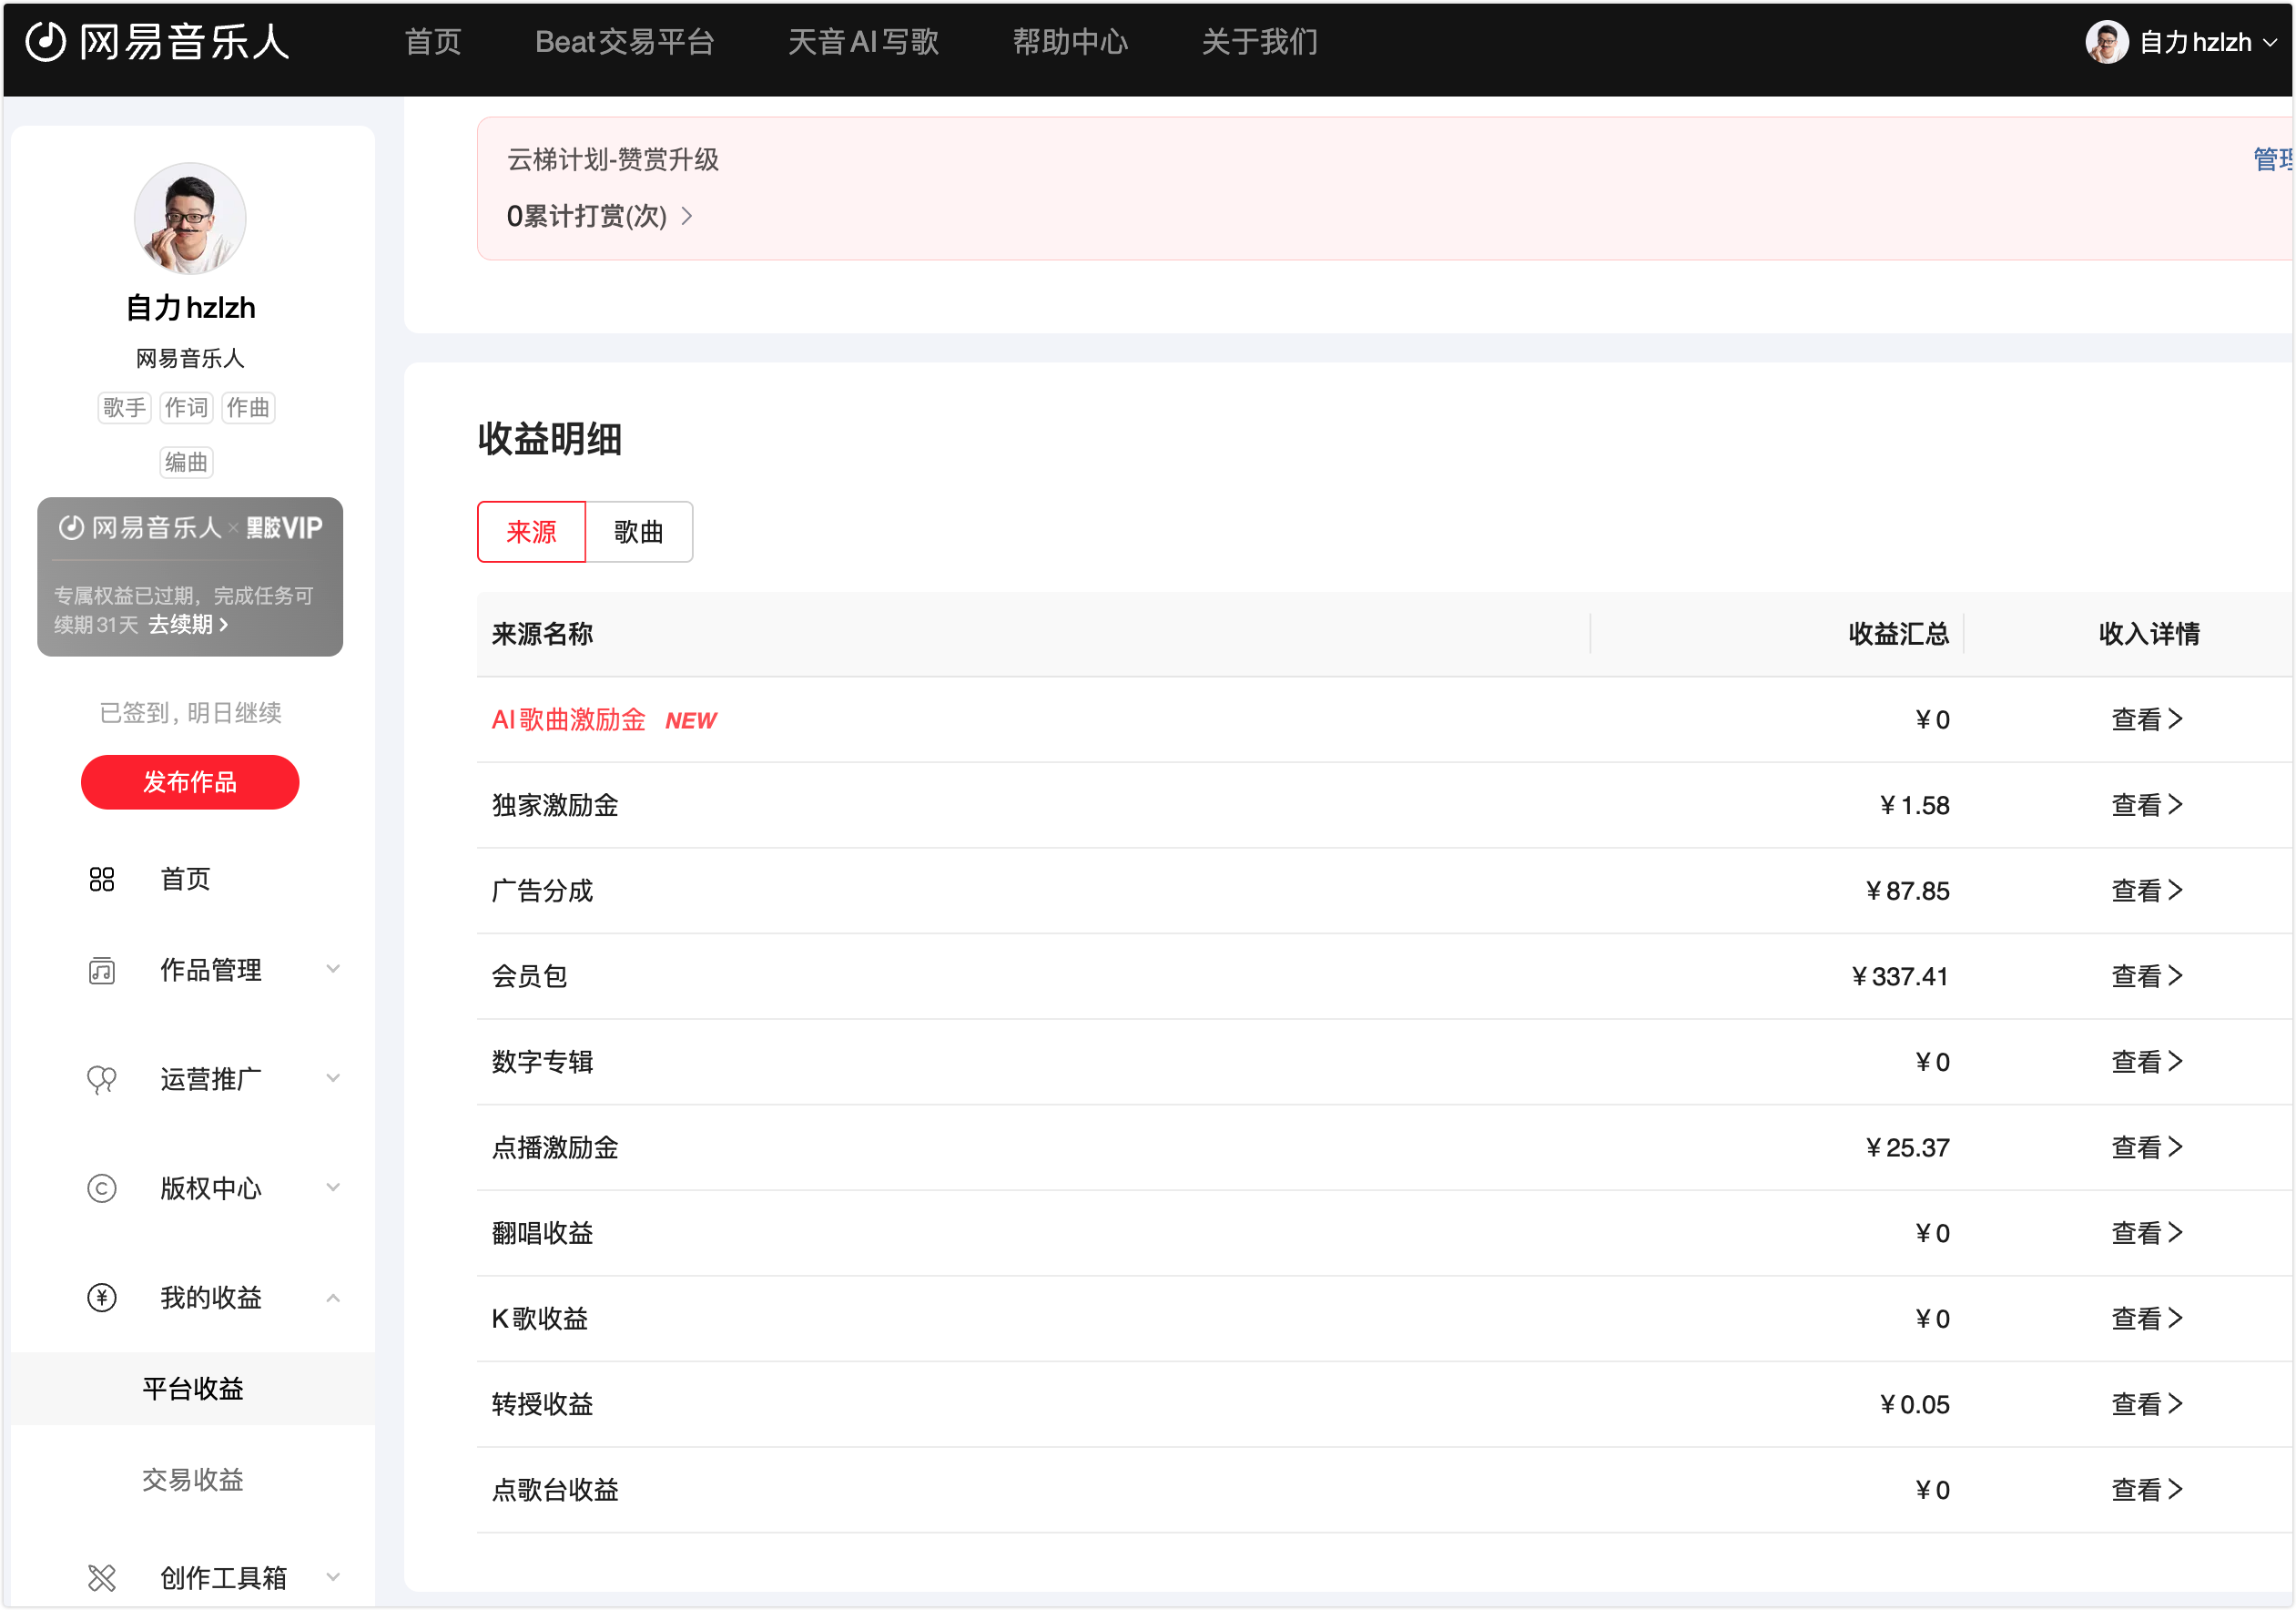Click the 作品管理 music note icon
This screenshot has height=1610, width=2296.
click(102, 970)
